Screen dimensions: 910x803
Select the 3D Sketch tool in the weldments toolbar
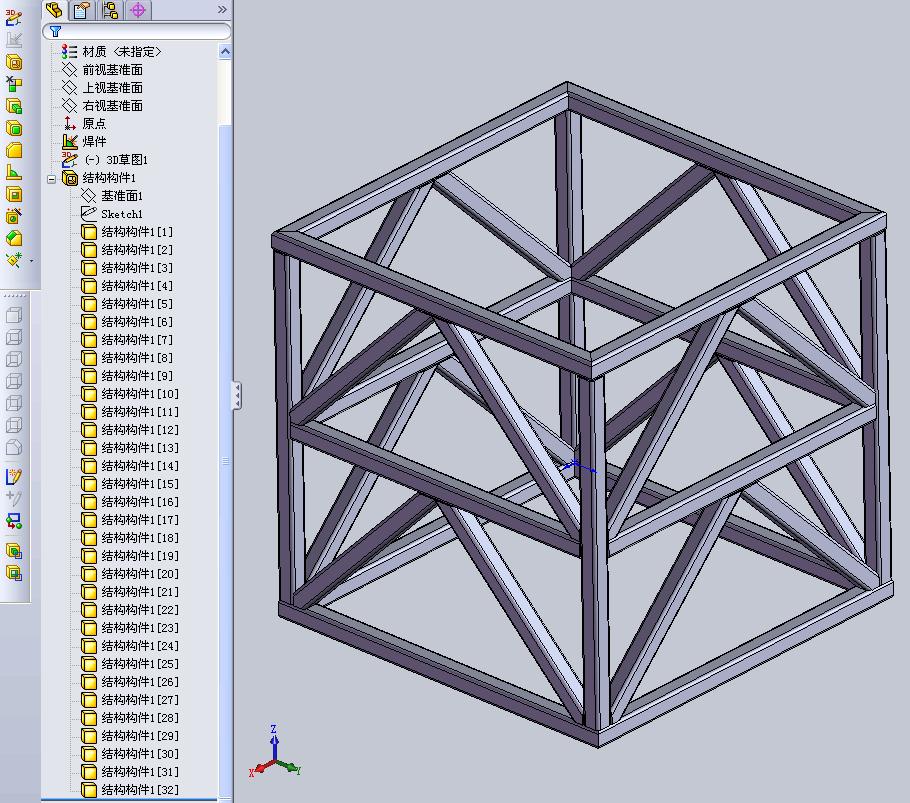tap(13, 17)
